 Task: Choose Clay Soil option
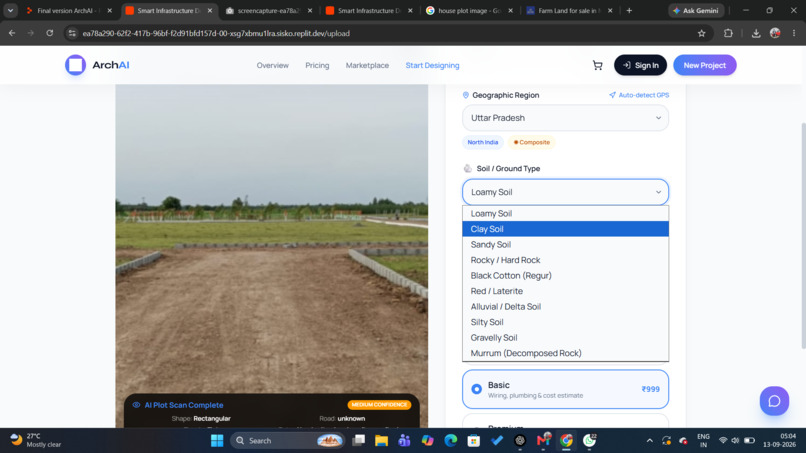pos(565,229)
